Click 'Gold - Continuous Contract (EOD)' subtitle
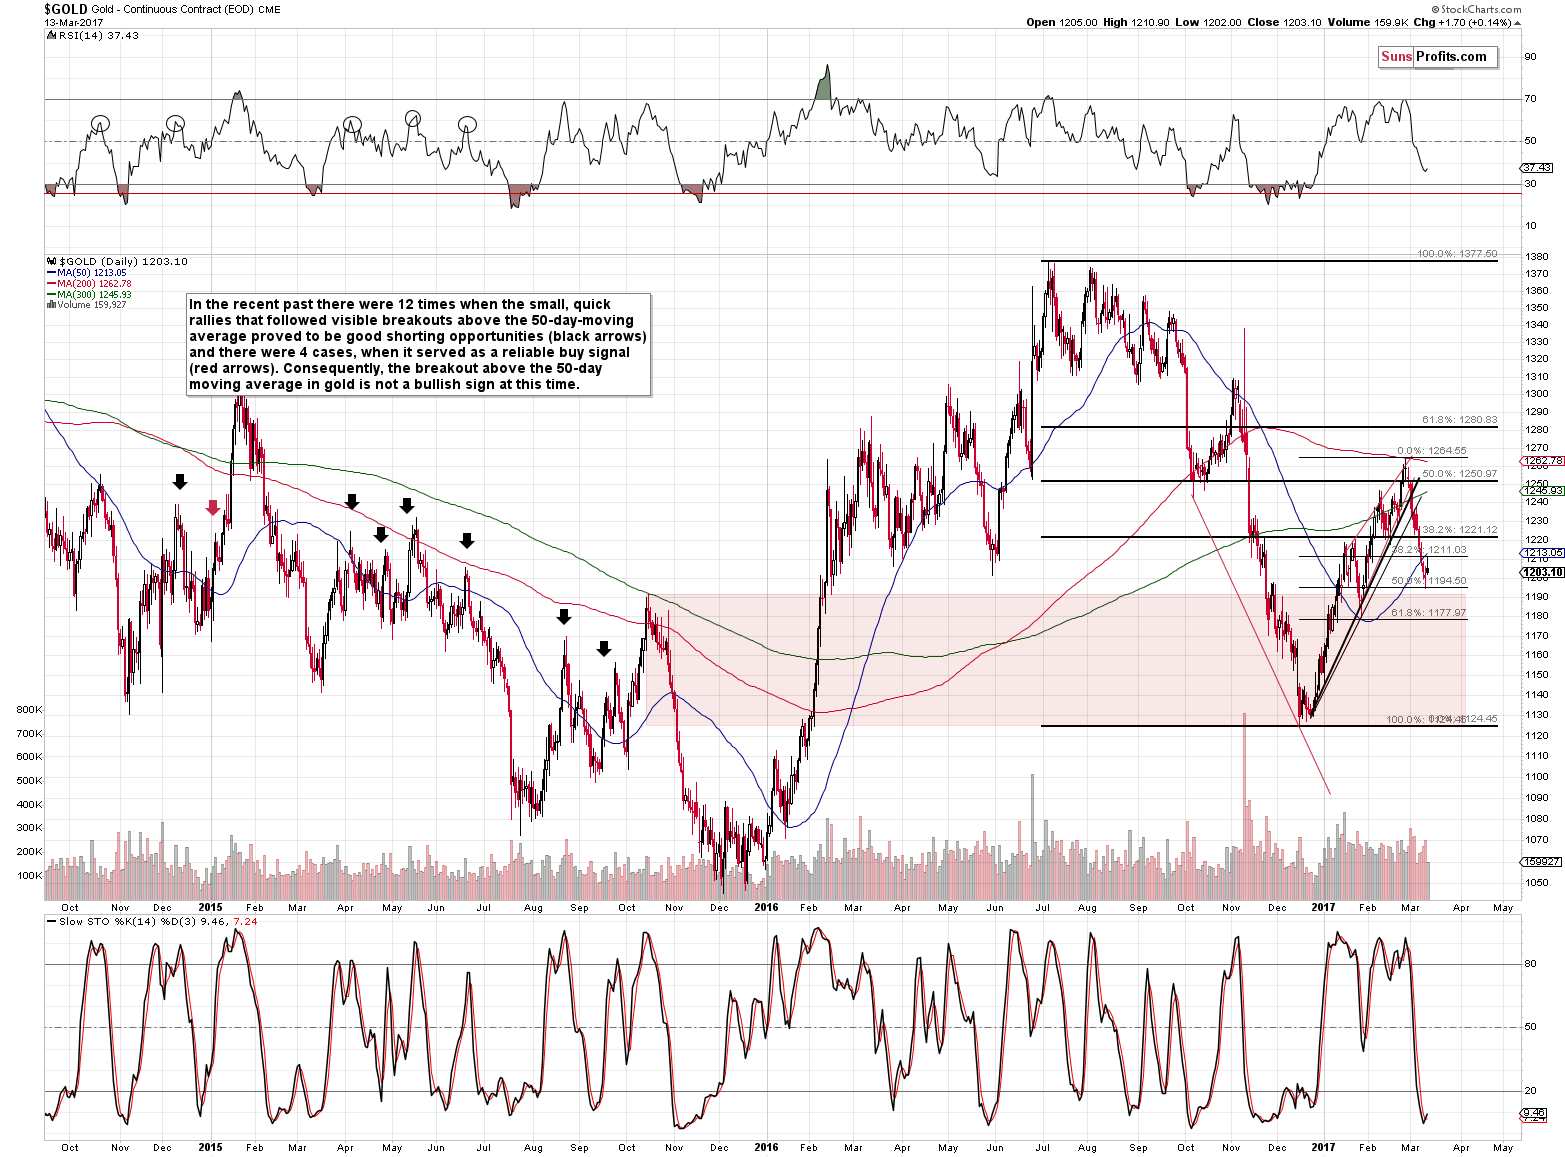Image resolution: width=1565 pixels, height=1157 pixels. 172,10
